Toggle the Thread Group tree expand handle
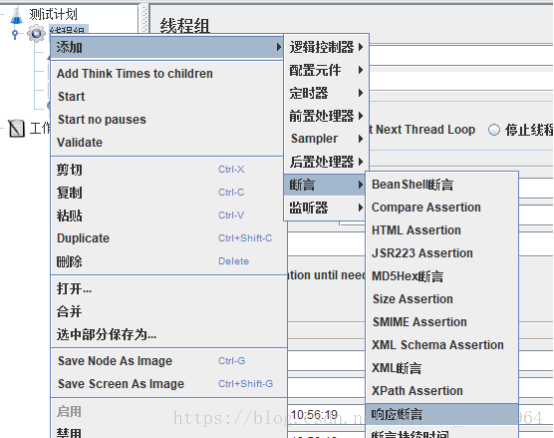The width and height of the screenshot is (554, 438). point(14,35)
